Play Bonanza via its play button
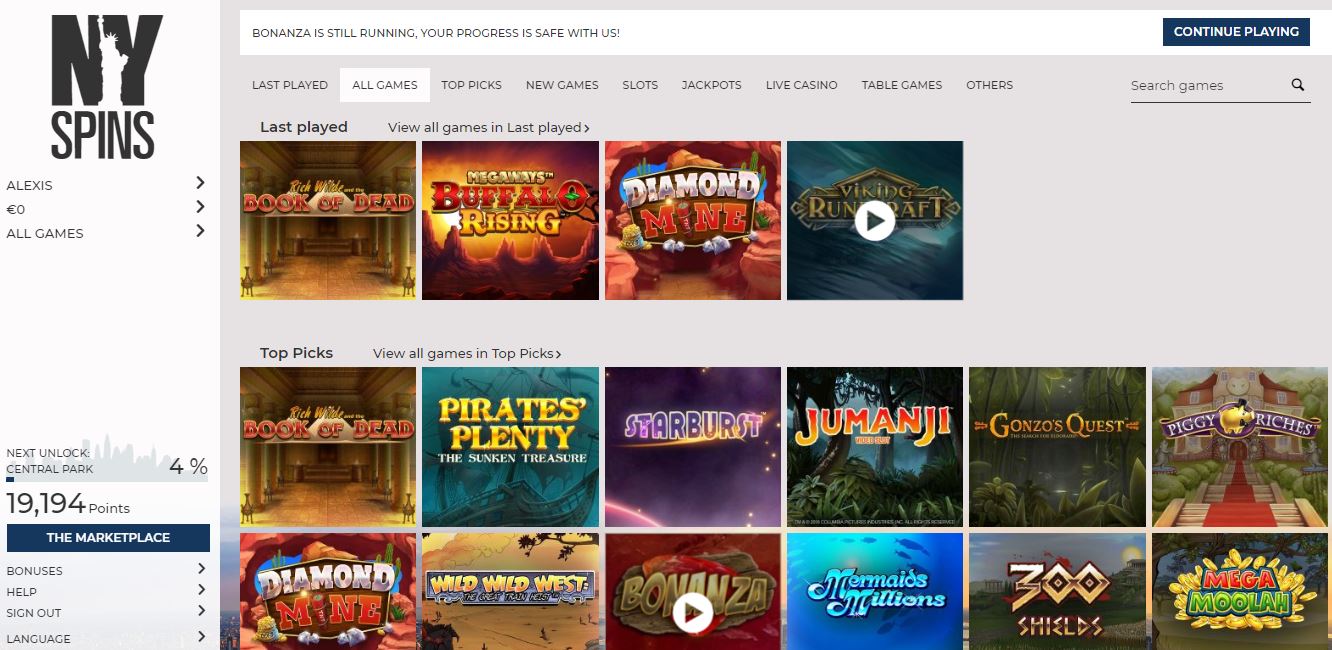Screen dimensions: 1332x650 click(692, 611)
